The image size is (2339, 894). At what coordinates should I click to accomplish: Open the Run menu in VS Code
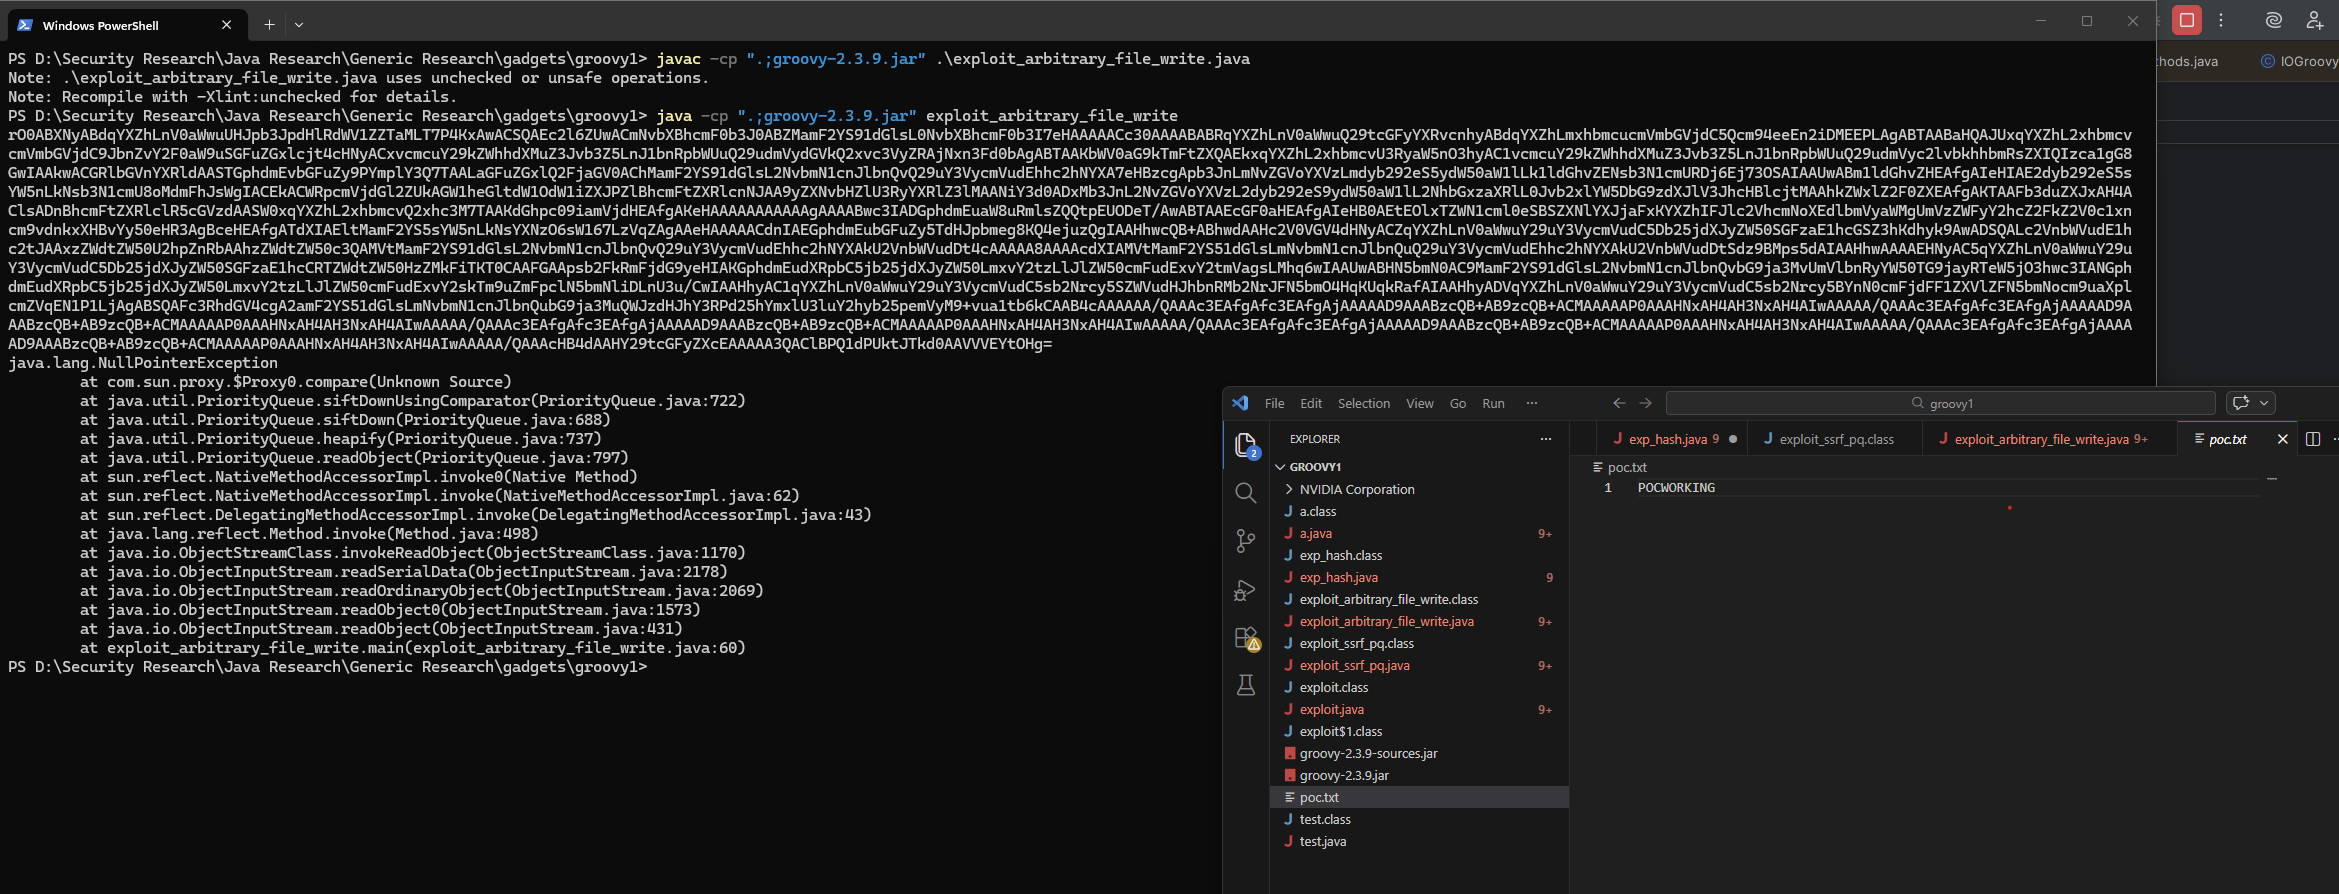[1493, 404]
